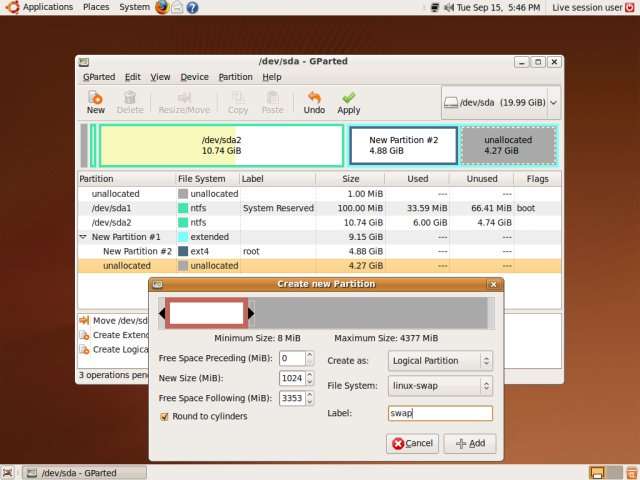This screenshot has width=640, height=480.
Task: Click the show desktop icon in bottom panel
Action: tap(8, 473)
